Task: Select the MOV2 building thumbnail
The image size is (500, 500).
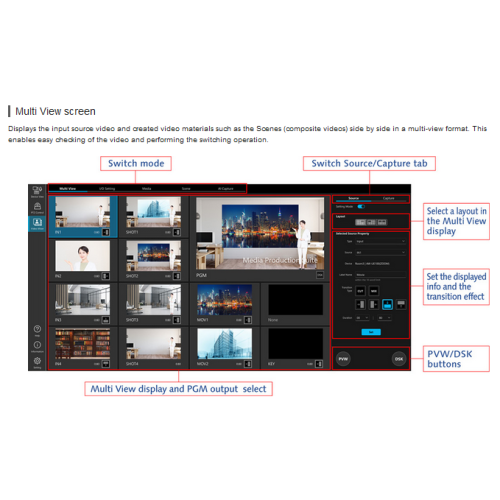Action: (x=225, y=344)
